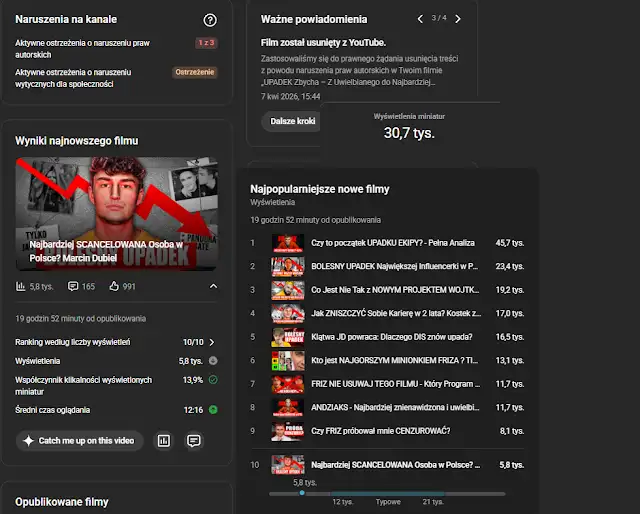The image size is (640, 514).
Task: Click the Dalsze kroki button
Action: tap(292, 121)
